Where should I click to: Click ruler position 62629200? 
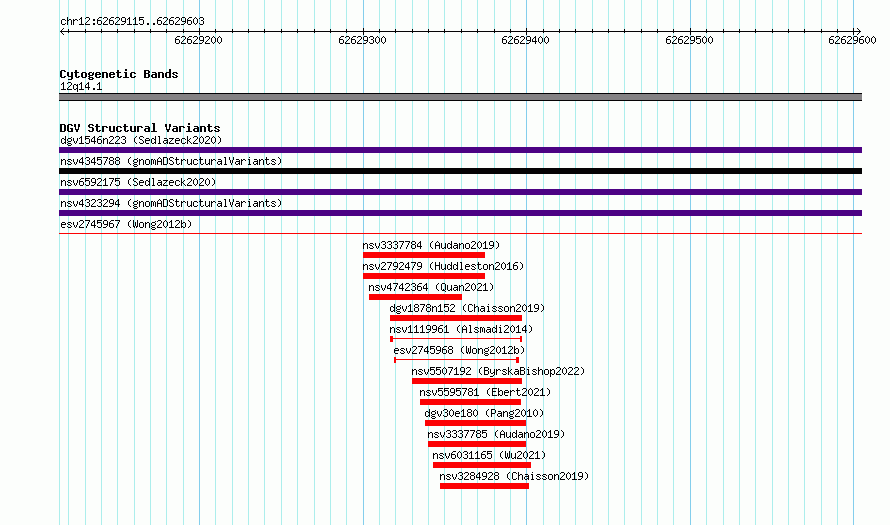pos(199,40)
